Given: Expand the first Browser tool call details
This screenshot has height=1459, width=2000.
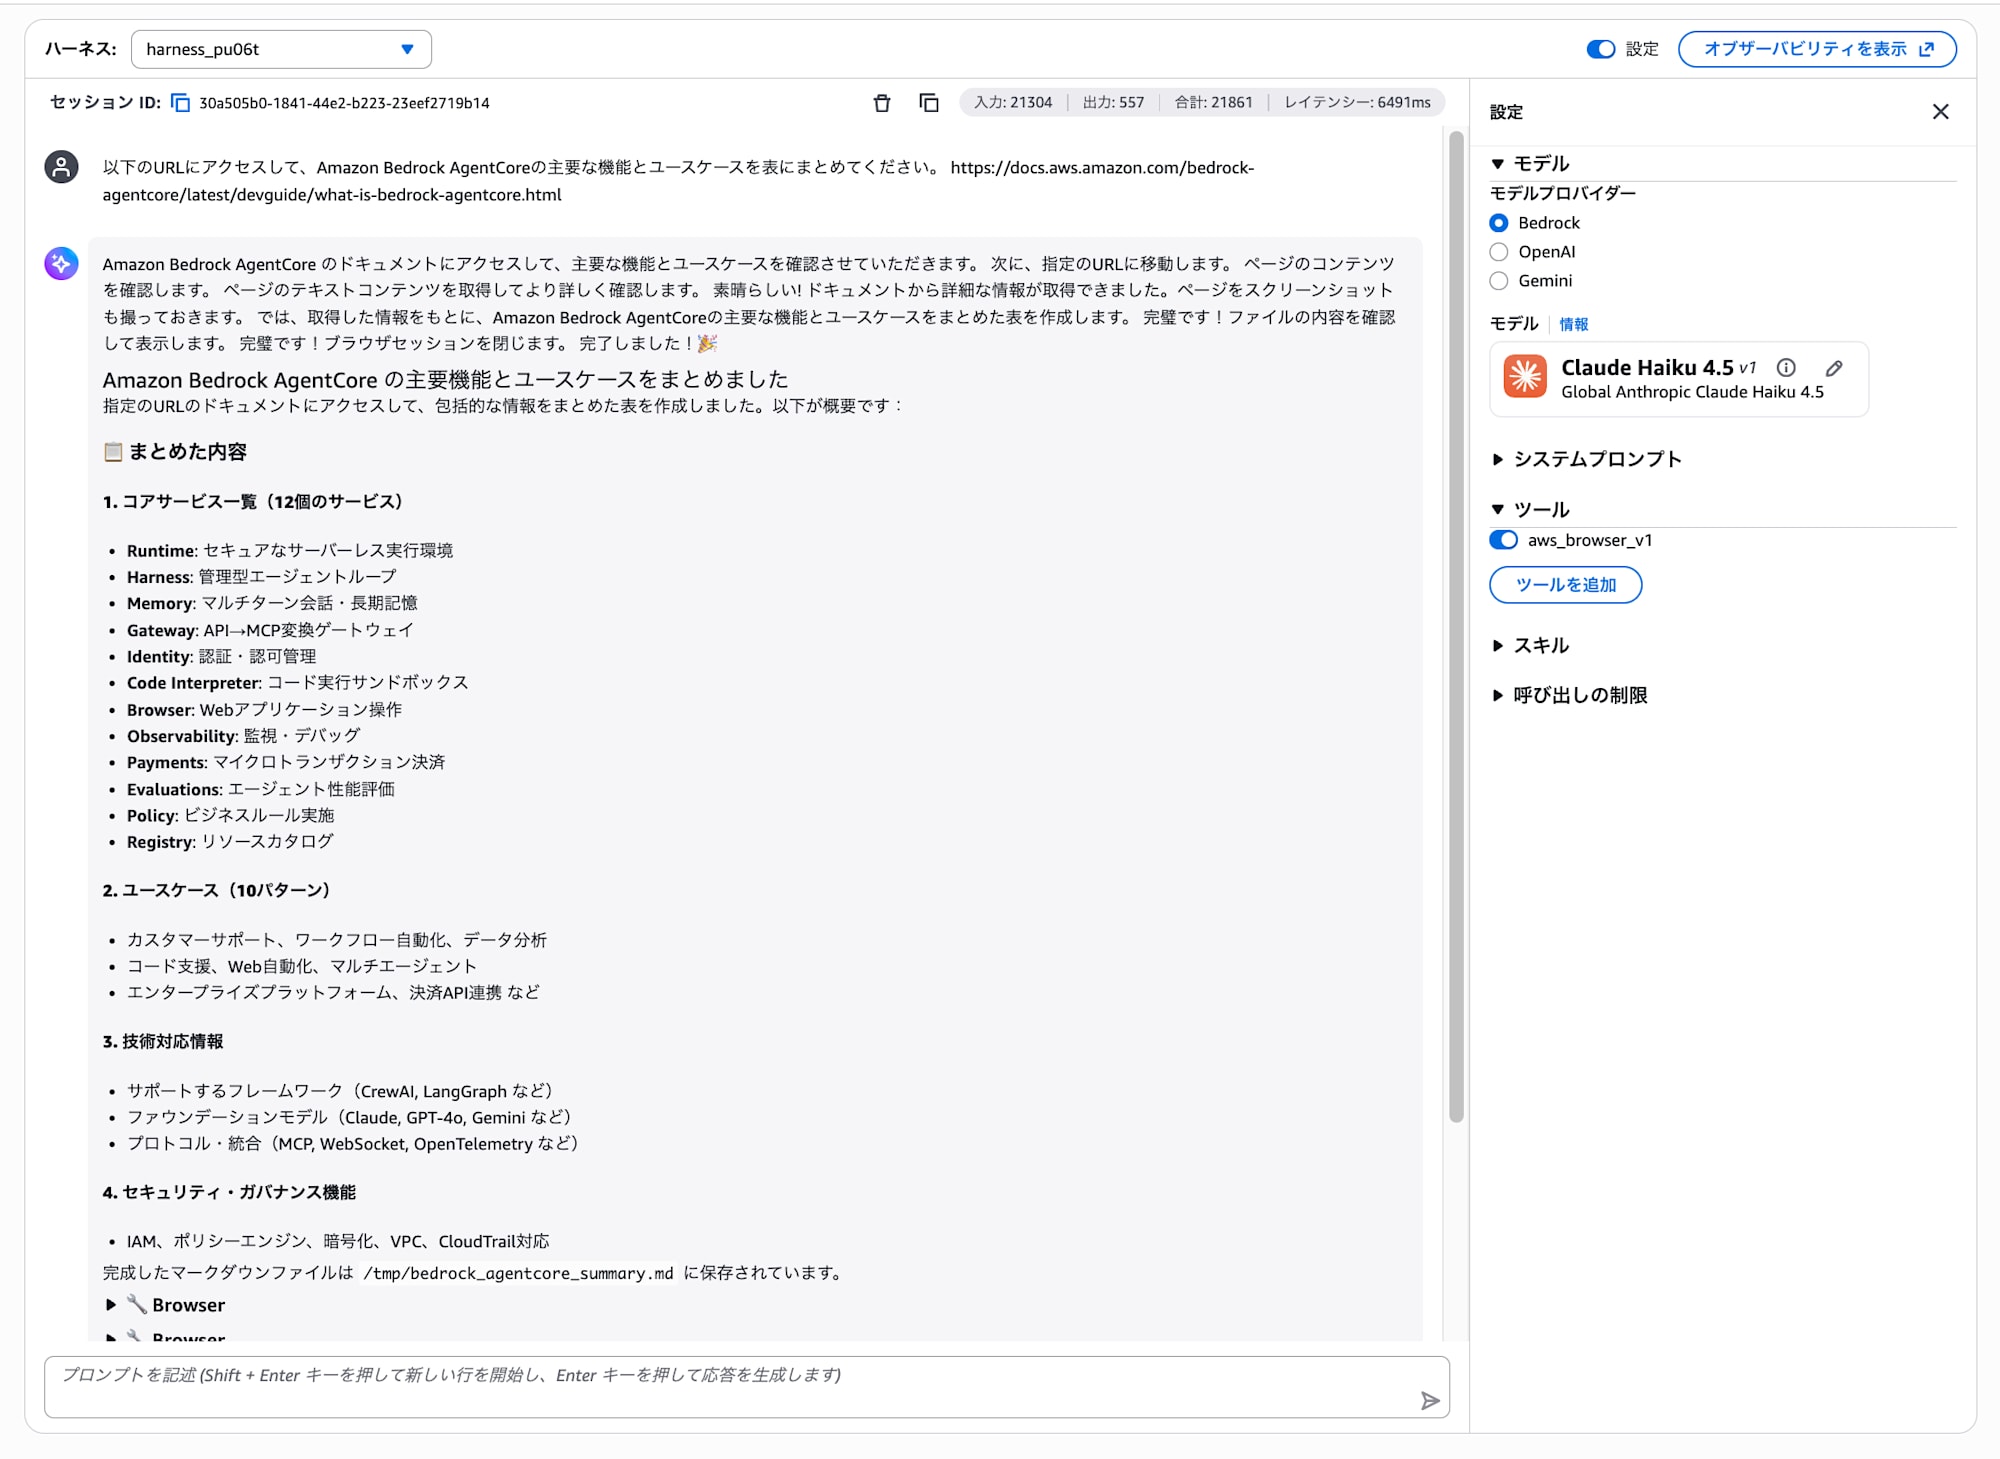Looking at the screenshot, I should click(x=167, y=1305).
